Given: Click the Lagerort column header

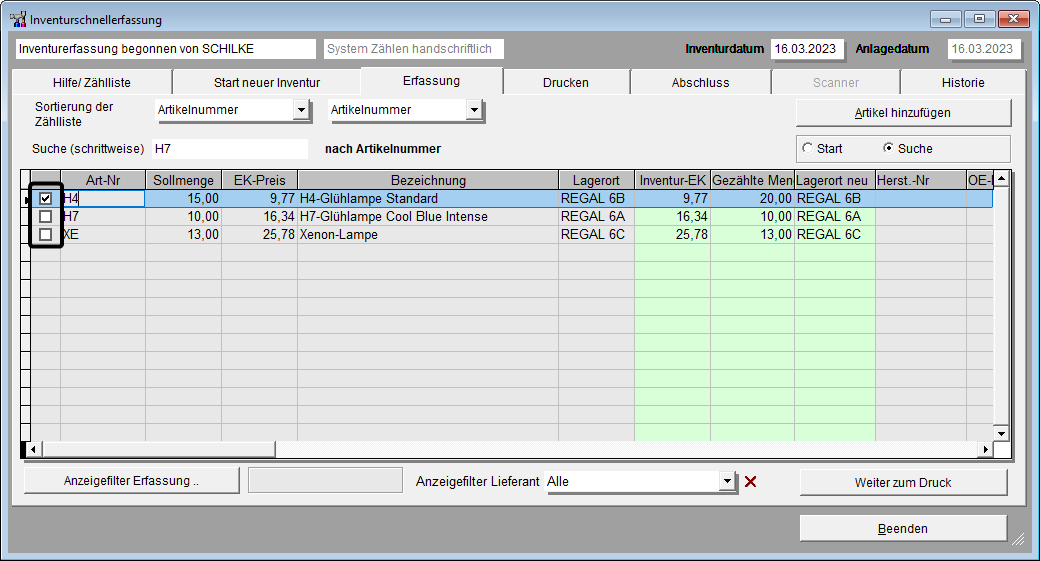Looking at the screenshot, I should [x=596, y=180].
